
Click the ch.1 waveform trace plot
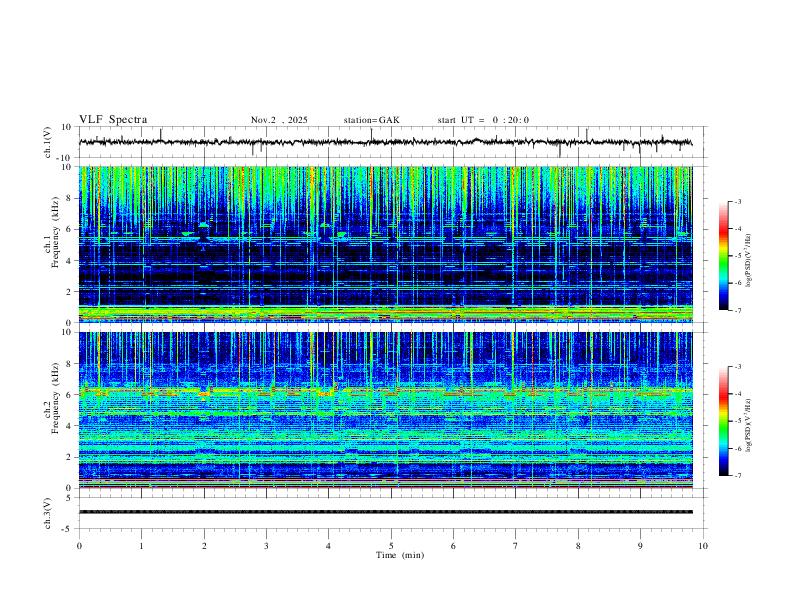pos(385,142)
